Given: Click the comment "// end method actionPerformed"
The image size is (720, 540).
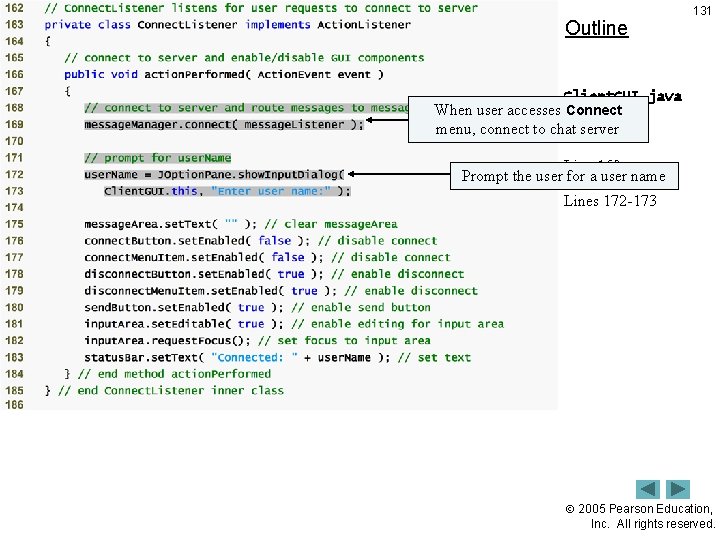Looking at the screenshot, I should (174, 374).
